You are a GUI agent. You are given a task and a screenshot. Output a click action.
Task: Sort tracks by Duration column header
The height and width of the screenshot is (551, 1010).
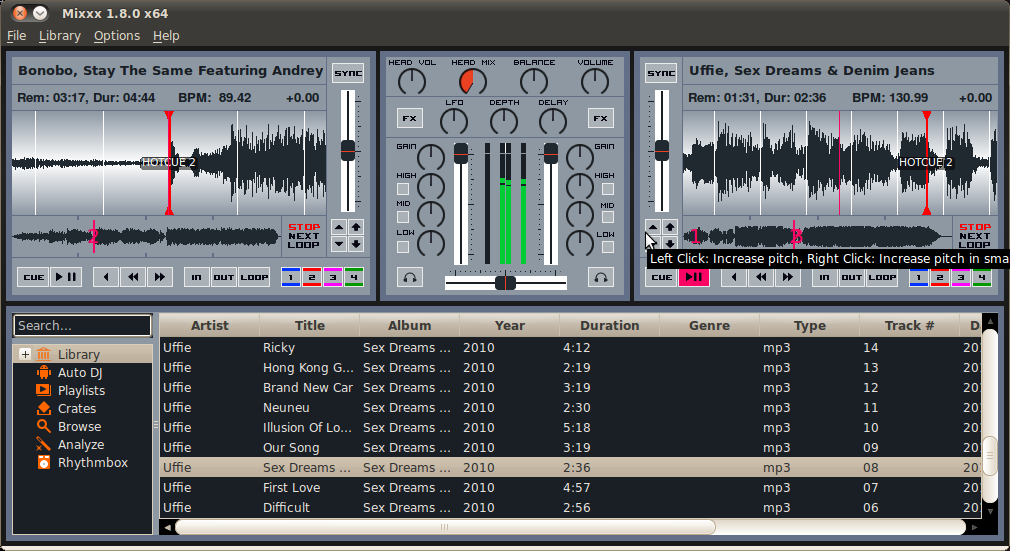[609, 325]
